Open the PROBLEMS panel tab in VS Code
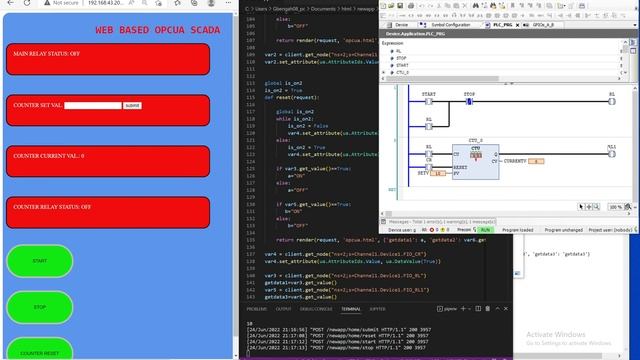This screenshot has height=360, width=640. coord(257,309)
